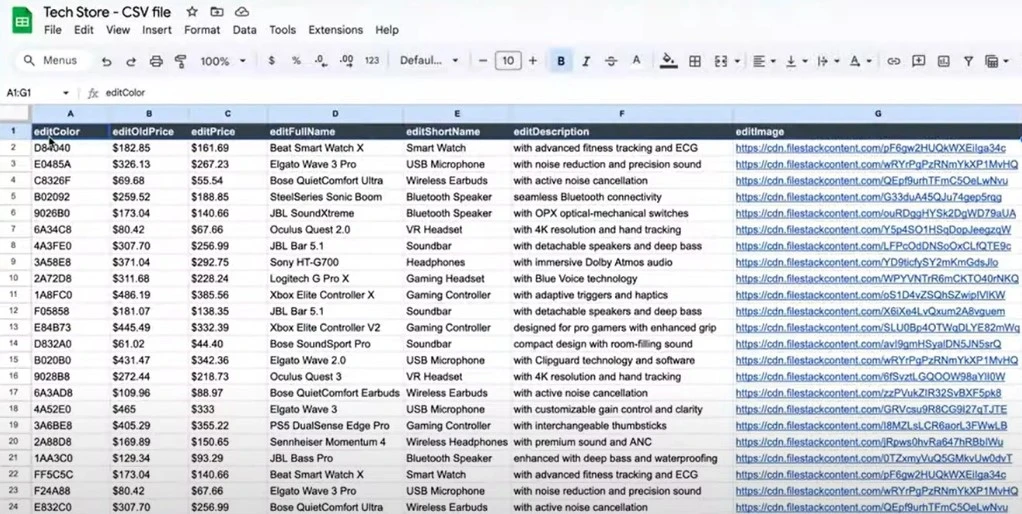
Task: Select the color code 3A58E8 cell
Action: [70, 263]
